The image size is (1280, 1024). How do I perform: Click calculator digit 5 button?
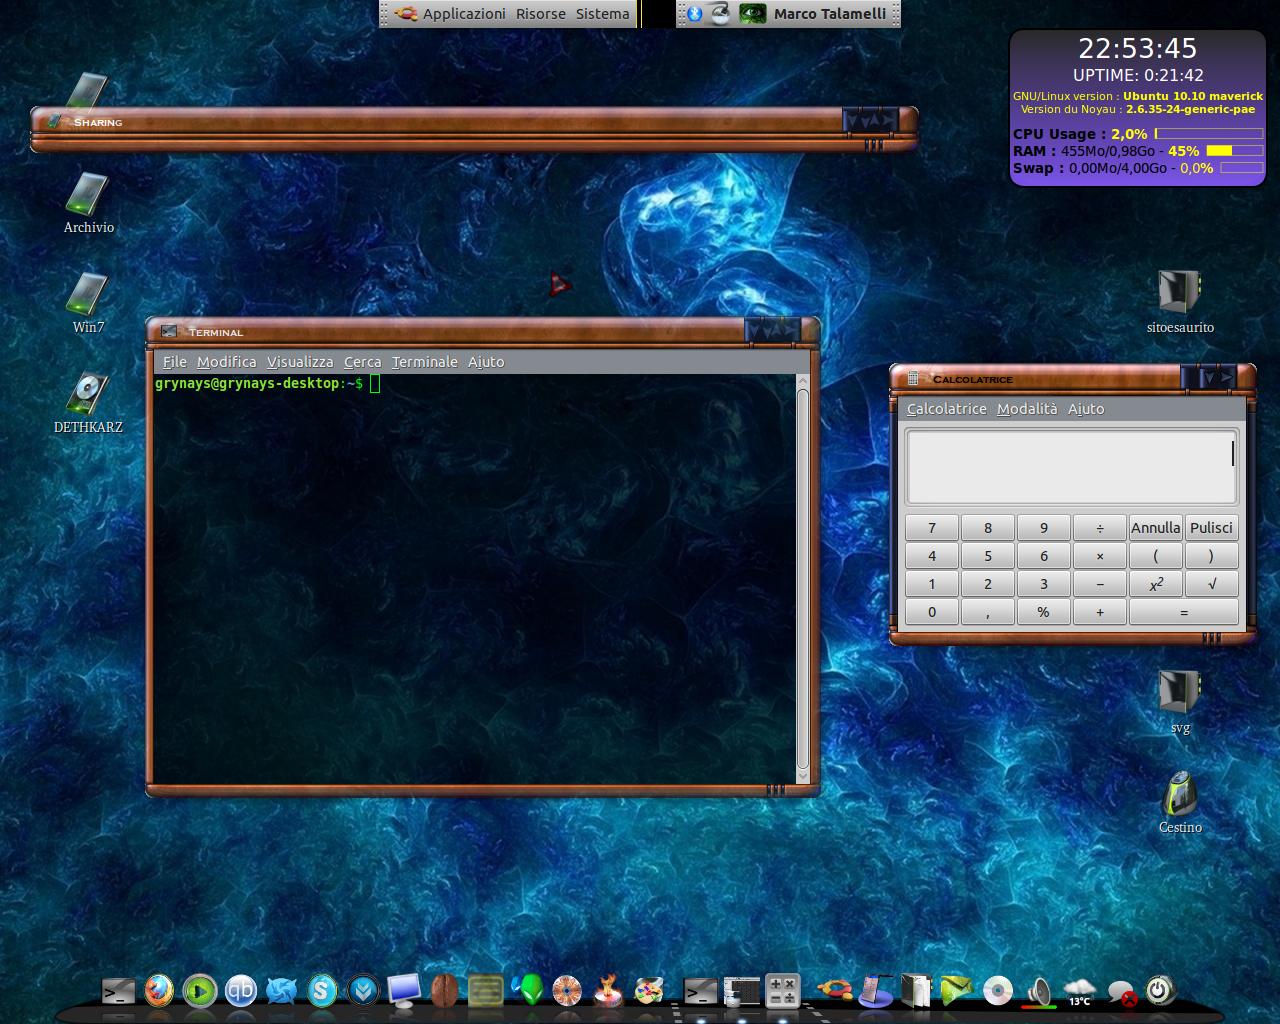[988, 556]
